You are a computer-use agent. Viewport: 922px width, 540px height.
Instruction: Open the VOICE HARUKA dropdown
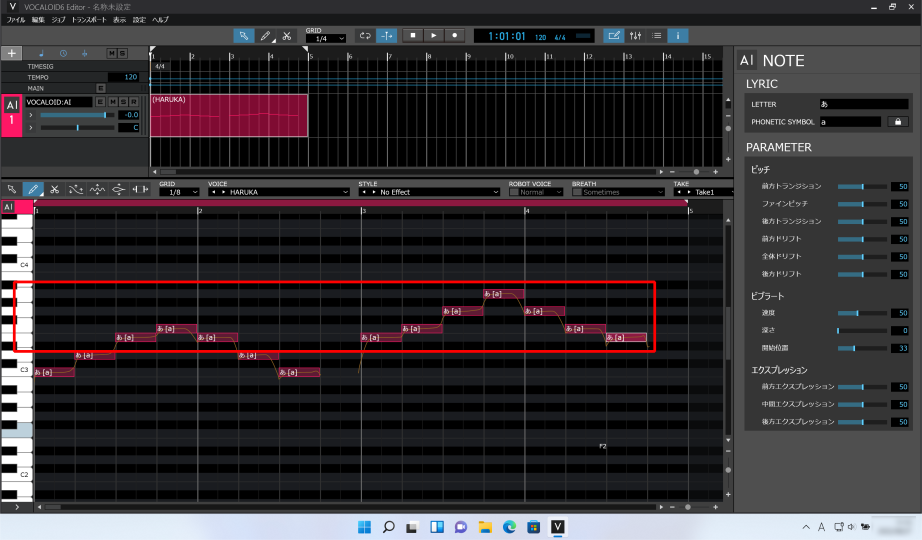click(x=279, y=192)
